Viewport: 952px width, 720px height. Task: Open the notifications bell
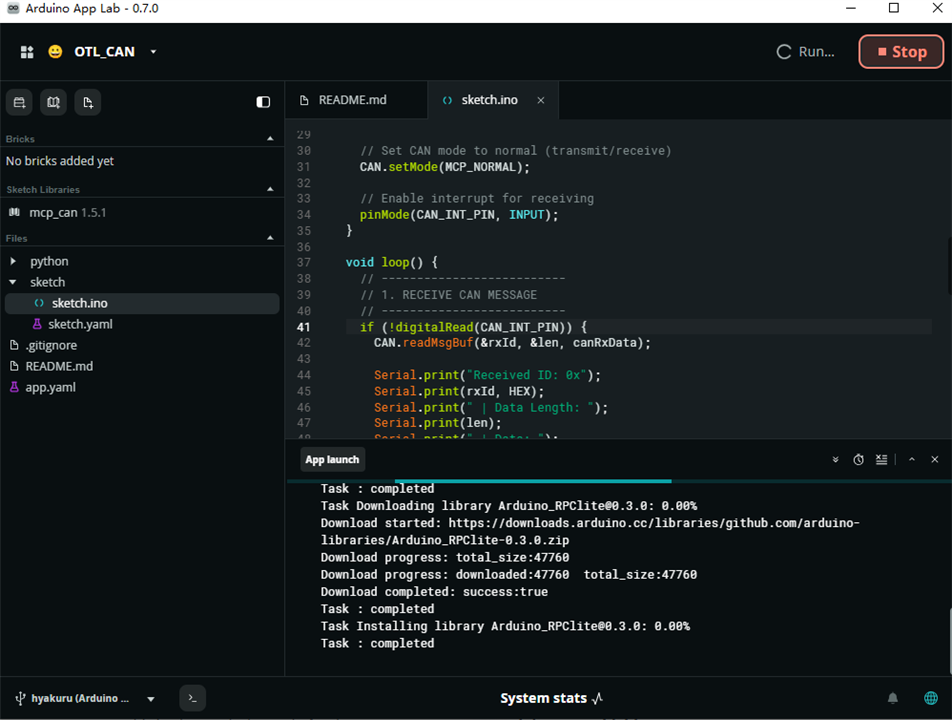pyautogui.click(x=892, y=698)
